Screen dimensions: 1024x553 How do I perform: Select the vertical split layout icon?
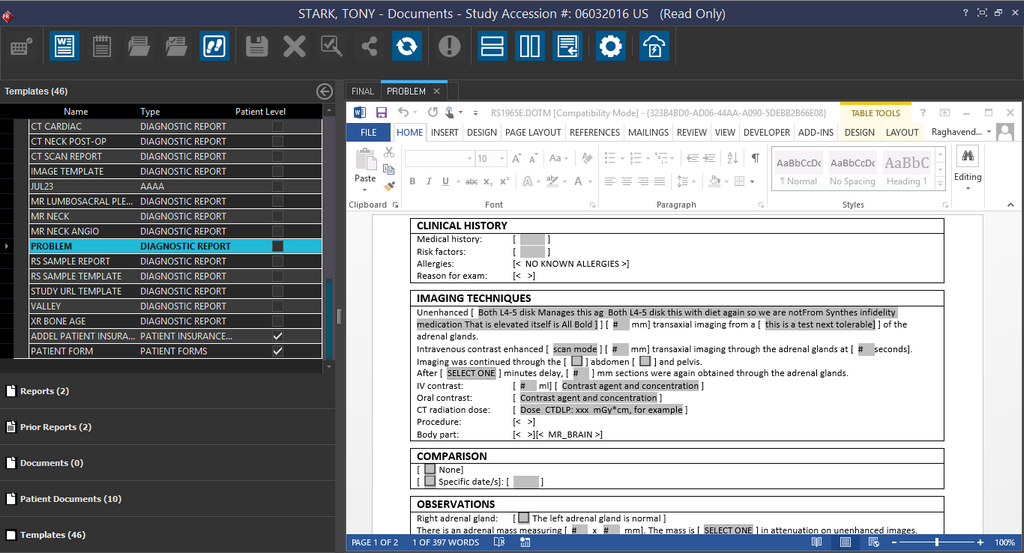click(x=530, y=46)
